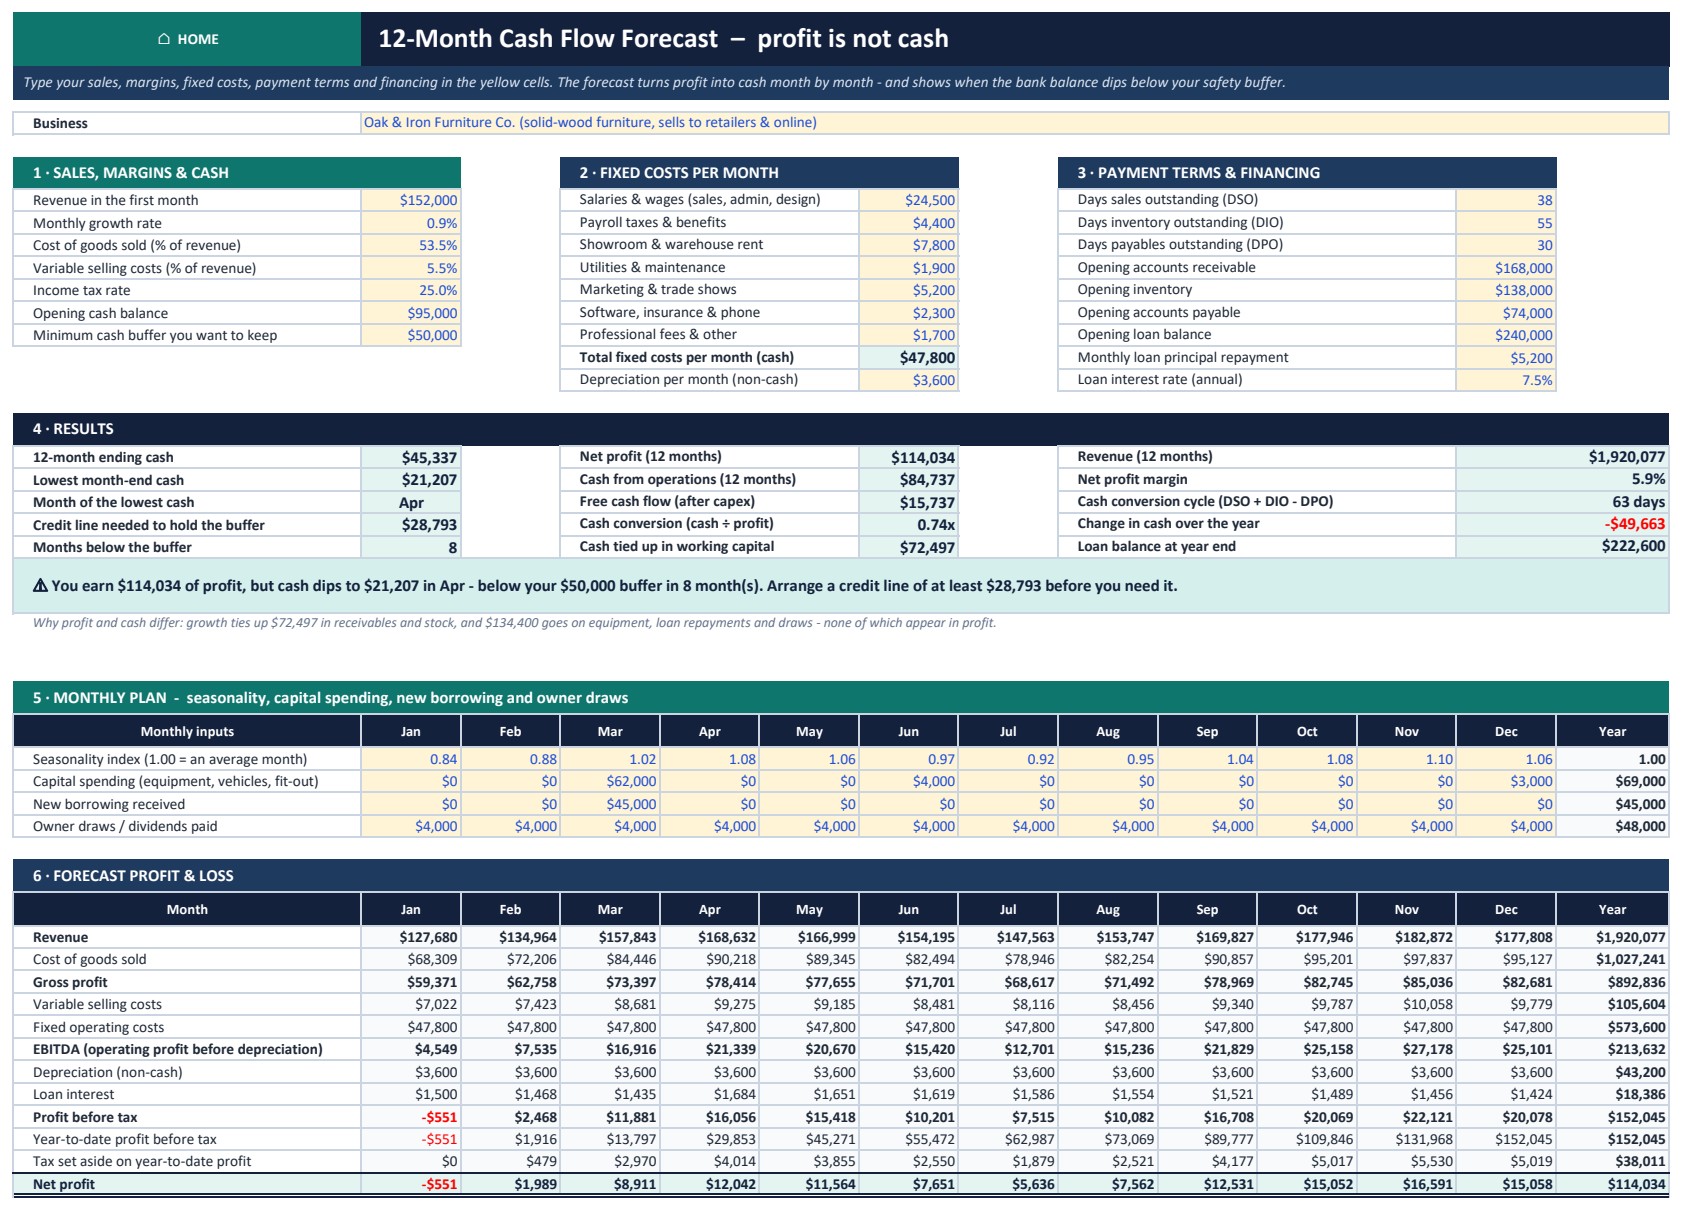Select Revenue in the first month value $152,000
Viewport: 1682px width, 1210px height.
[x=410, y=200]
